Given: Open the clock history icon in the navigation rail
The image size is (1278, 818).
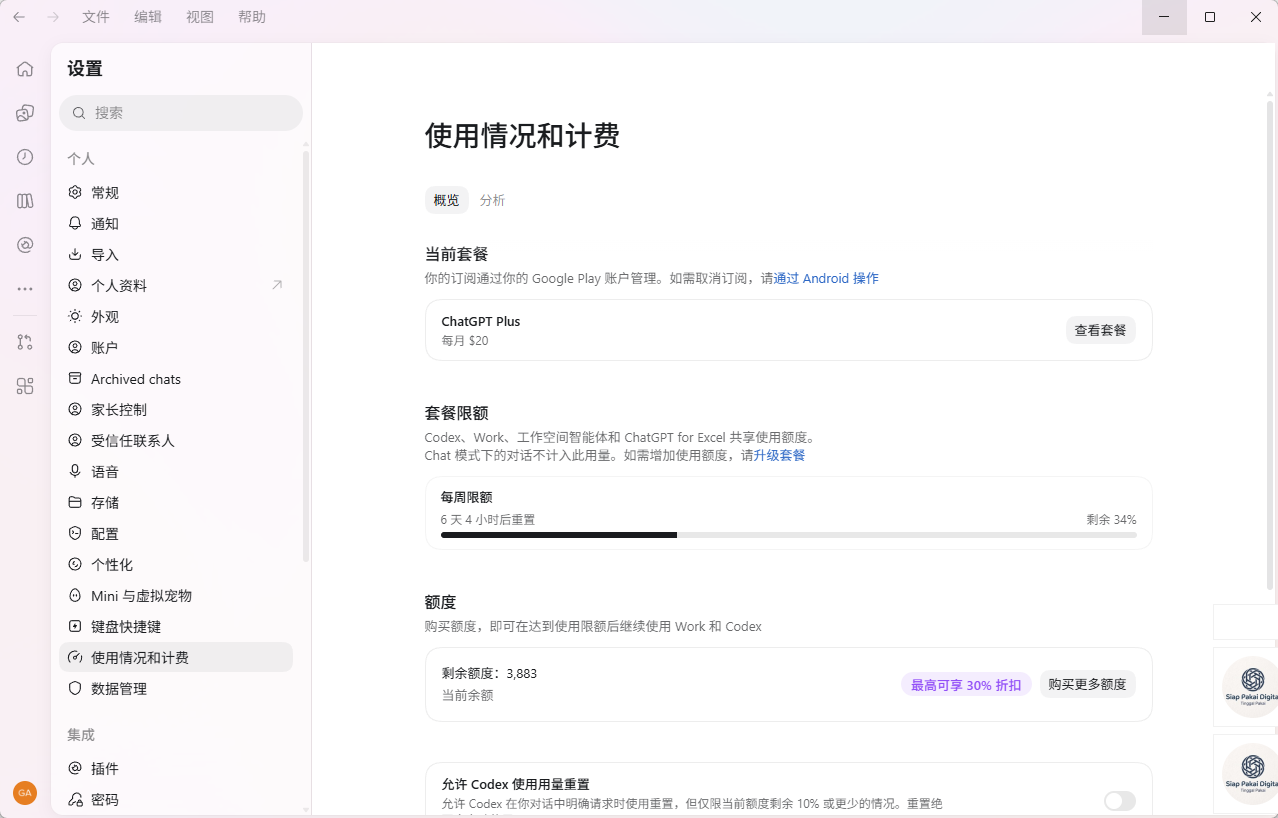Looking at the screenshot, I should pos(25,157).
